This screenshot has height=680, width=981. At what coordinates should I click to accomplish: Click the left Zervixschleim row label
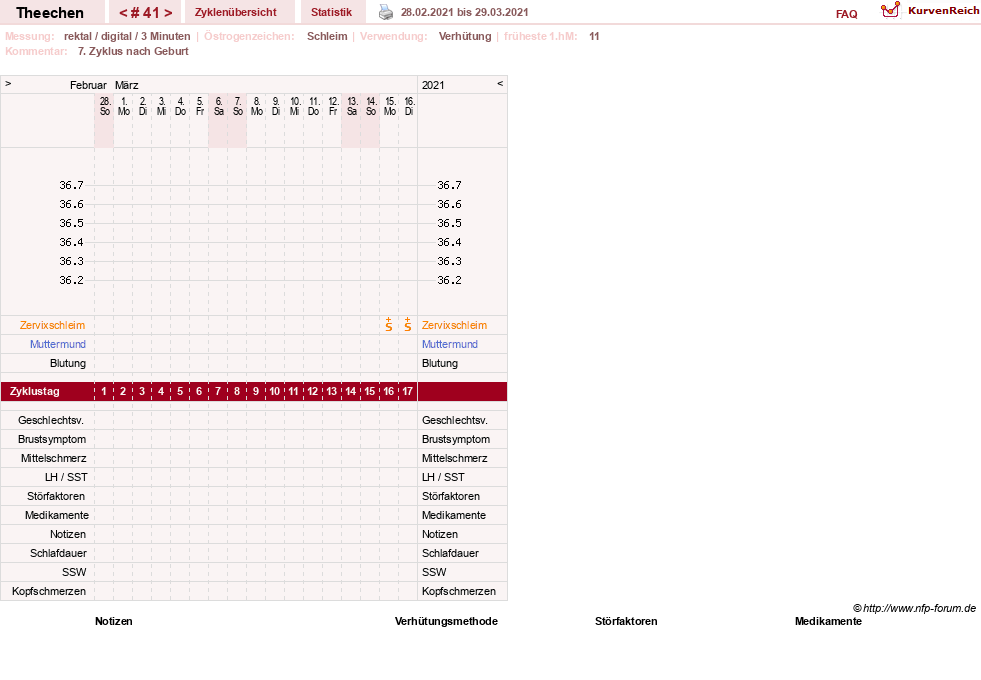pos(53,325)
